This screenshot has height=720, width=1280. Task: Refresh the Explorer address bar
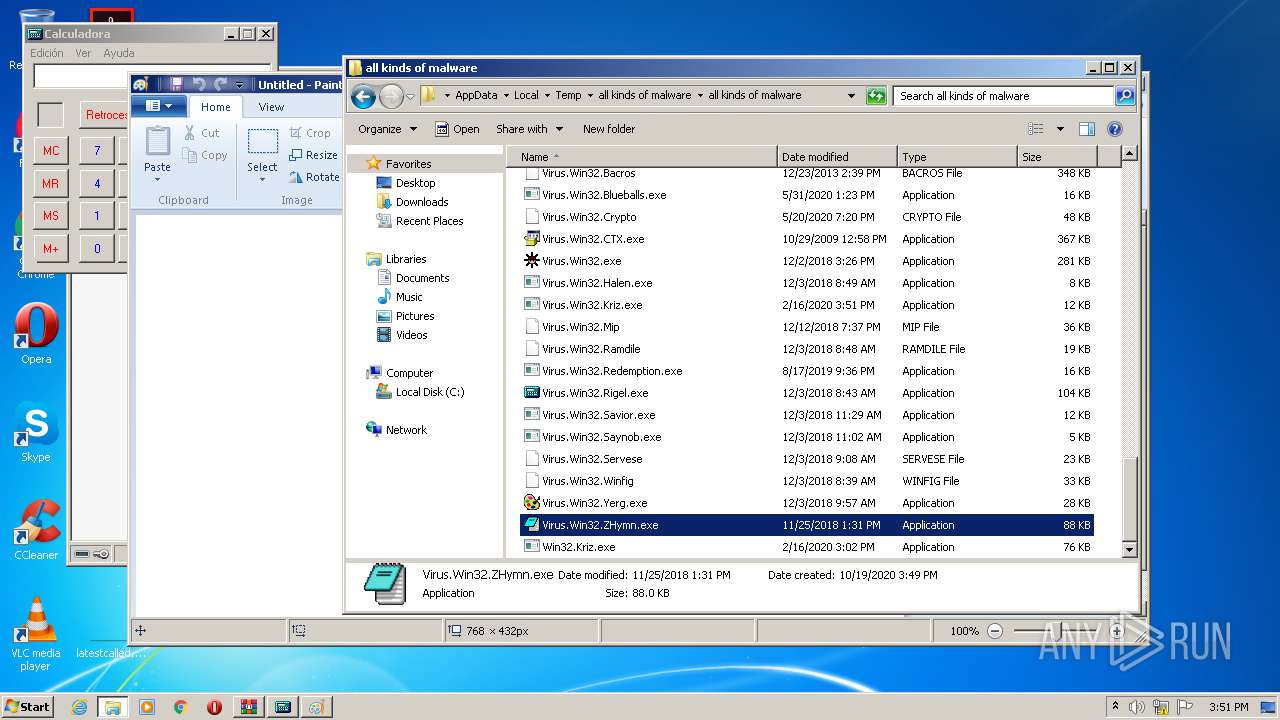(x=876, y=96)
